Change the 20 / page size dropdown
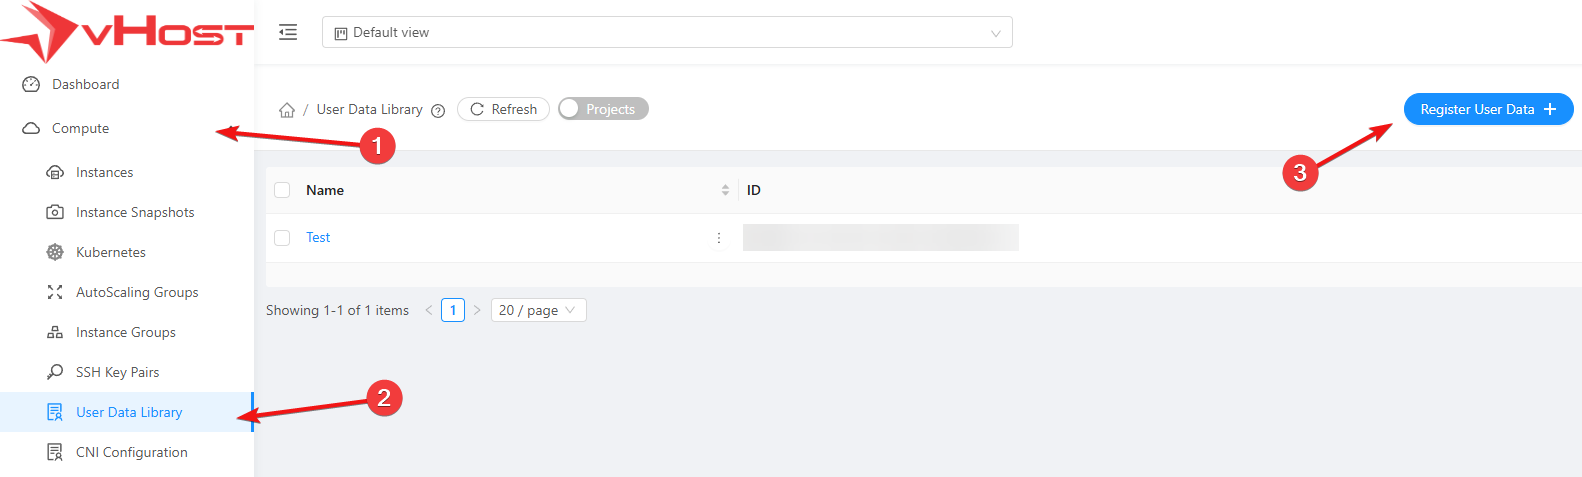Screen dimensions: 1582x477 coord(538,310)
